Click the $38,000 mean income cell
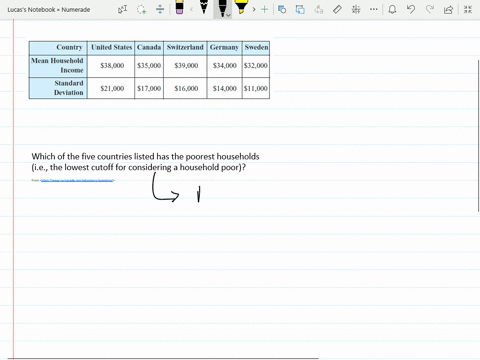Image resolution: width=480 pixels, height=360 pixels. (x=111, y=66)
